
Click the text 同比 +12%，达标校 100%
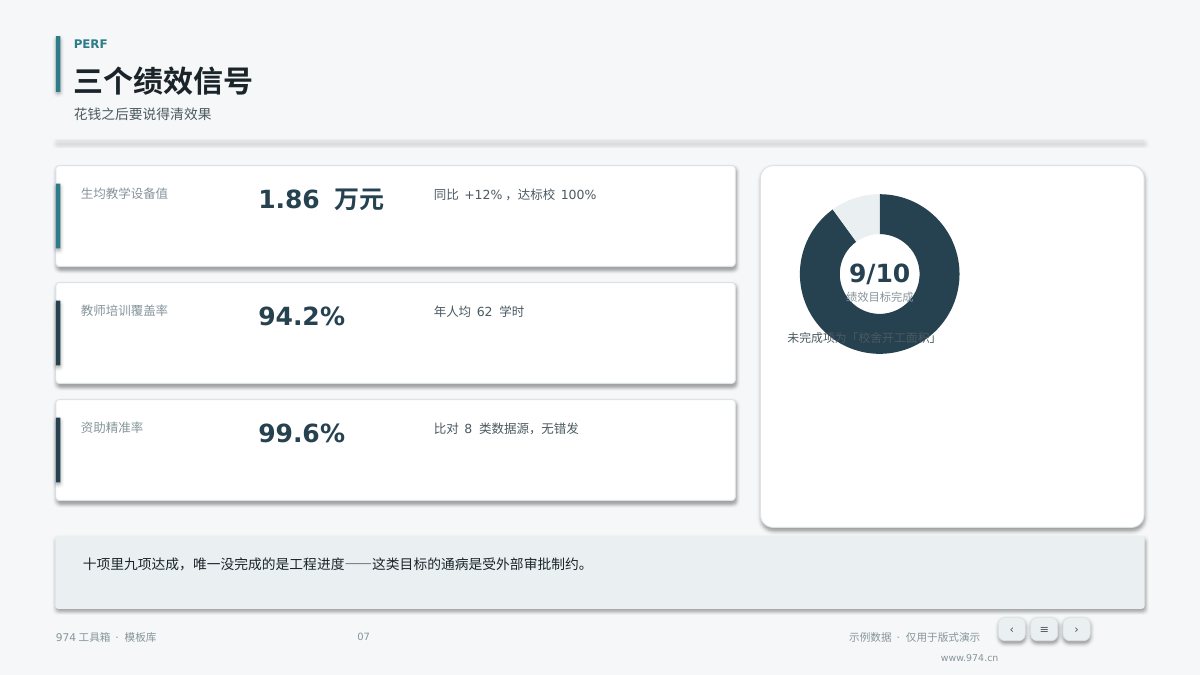point(515,195)
